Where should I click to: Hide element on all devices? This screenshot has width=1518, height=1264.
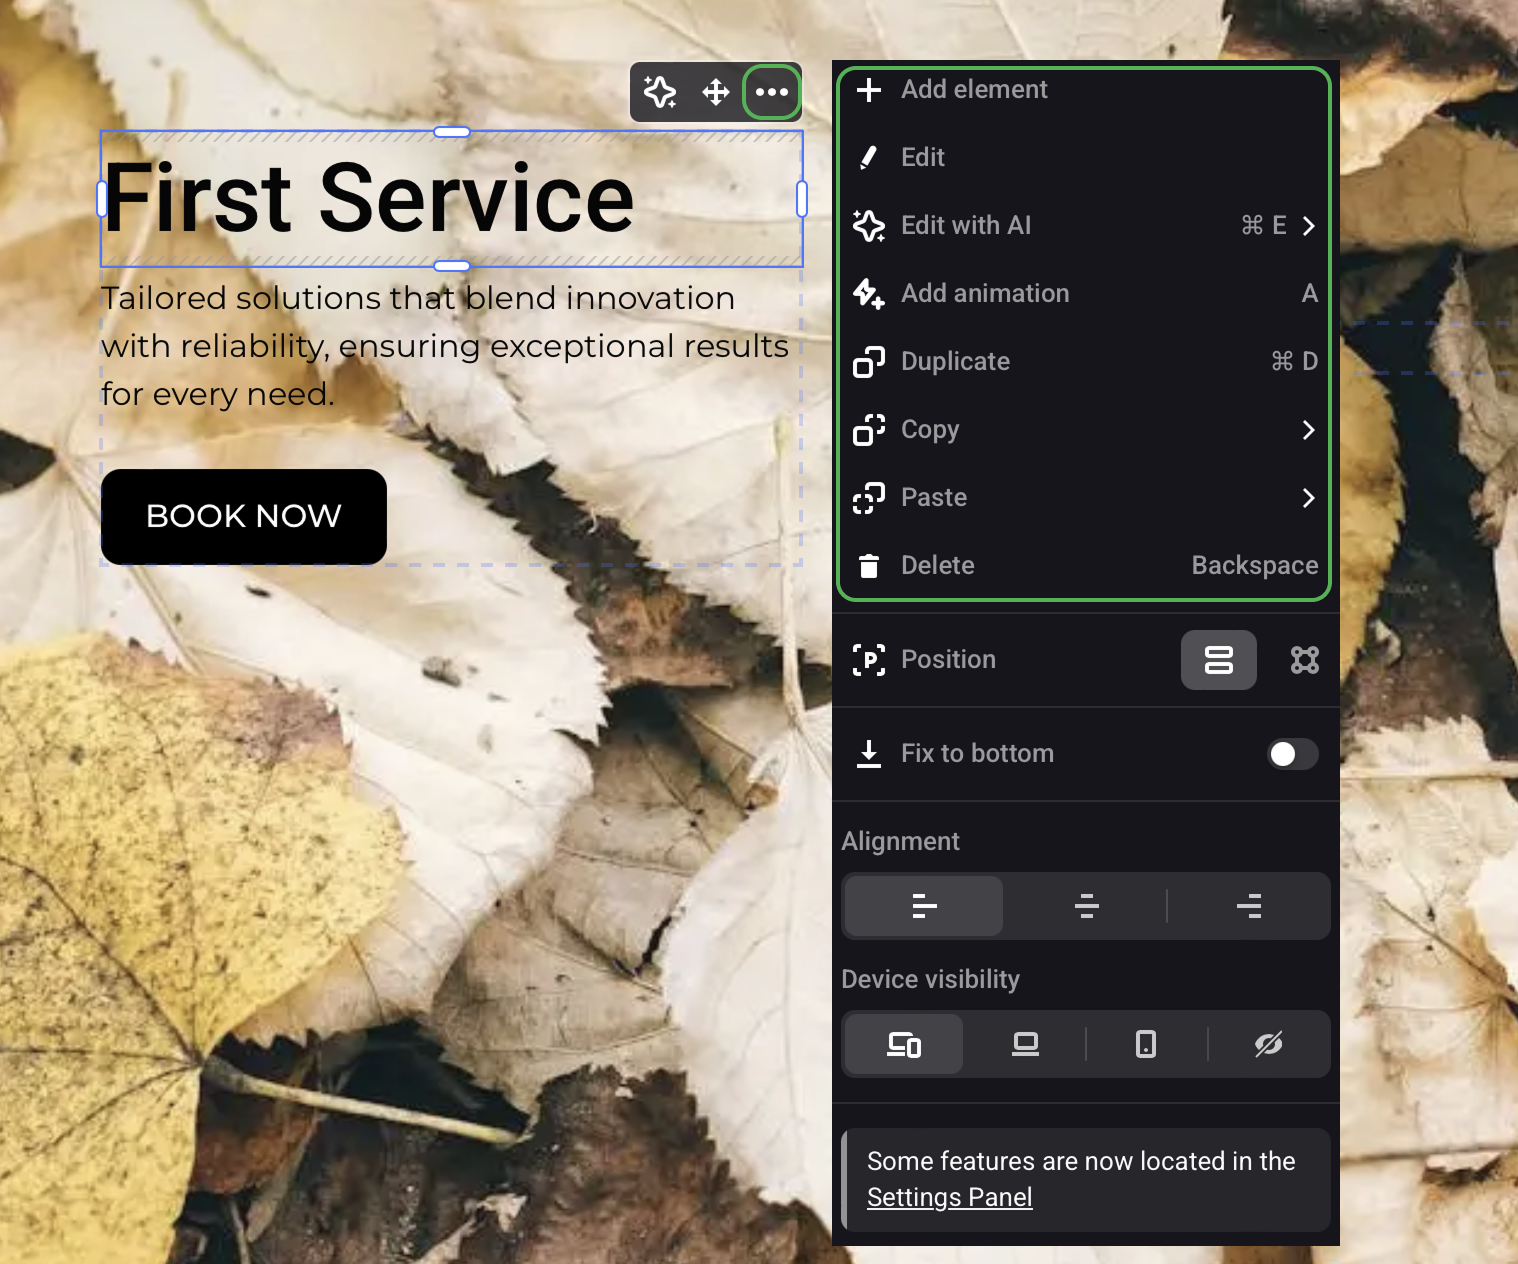pos(1268,1045)
